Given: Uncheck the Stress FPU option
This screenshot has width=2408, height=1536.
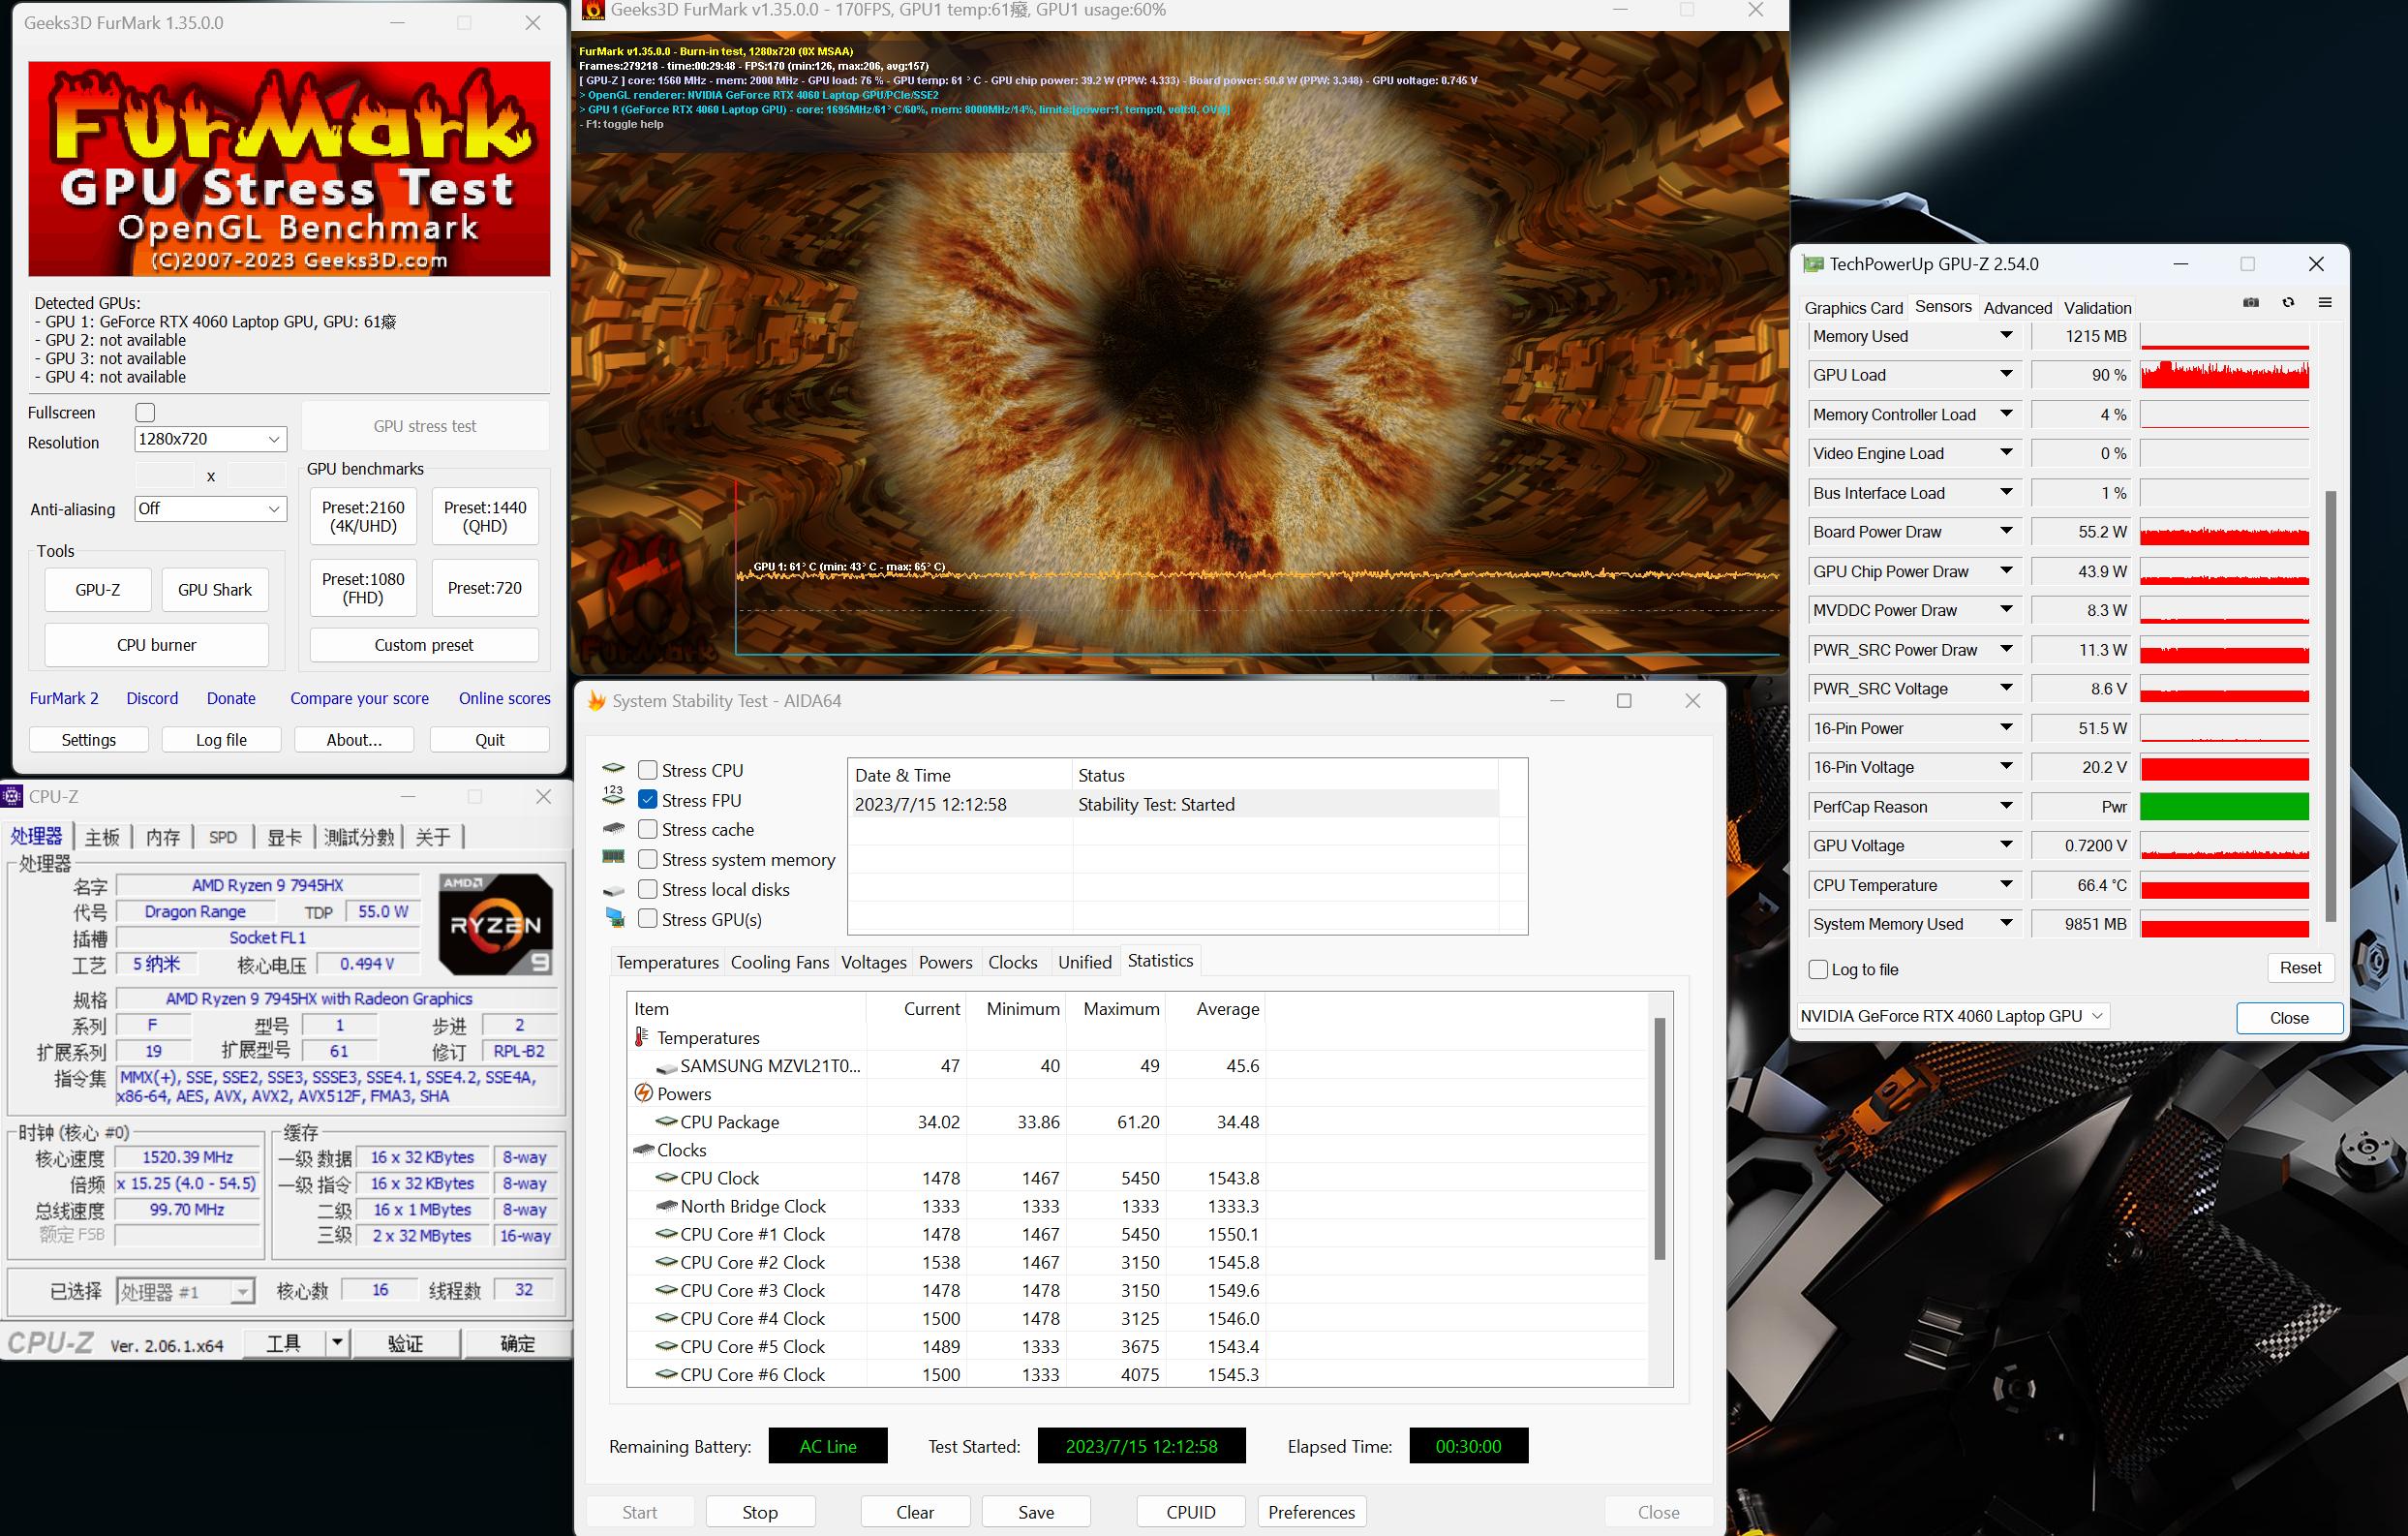Looking at the screenshot, I should click(x=648, y=800).
